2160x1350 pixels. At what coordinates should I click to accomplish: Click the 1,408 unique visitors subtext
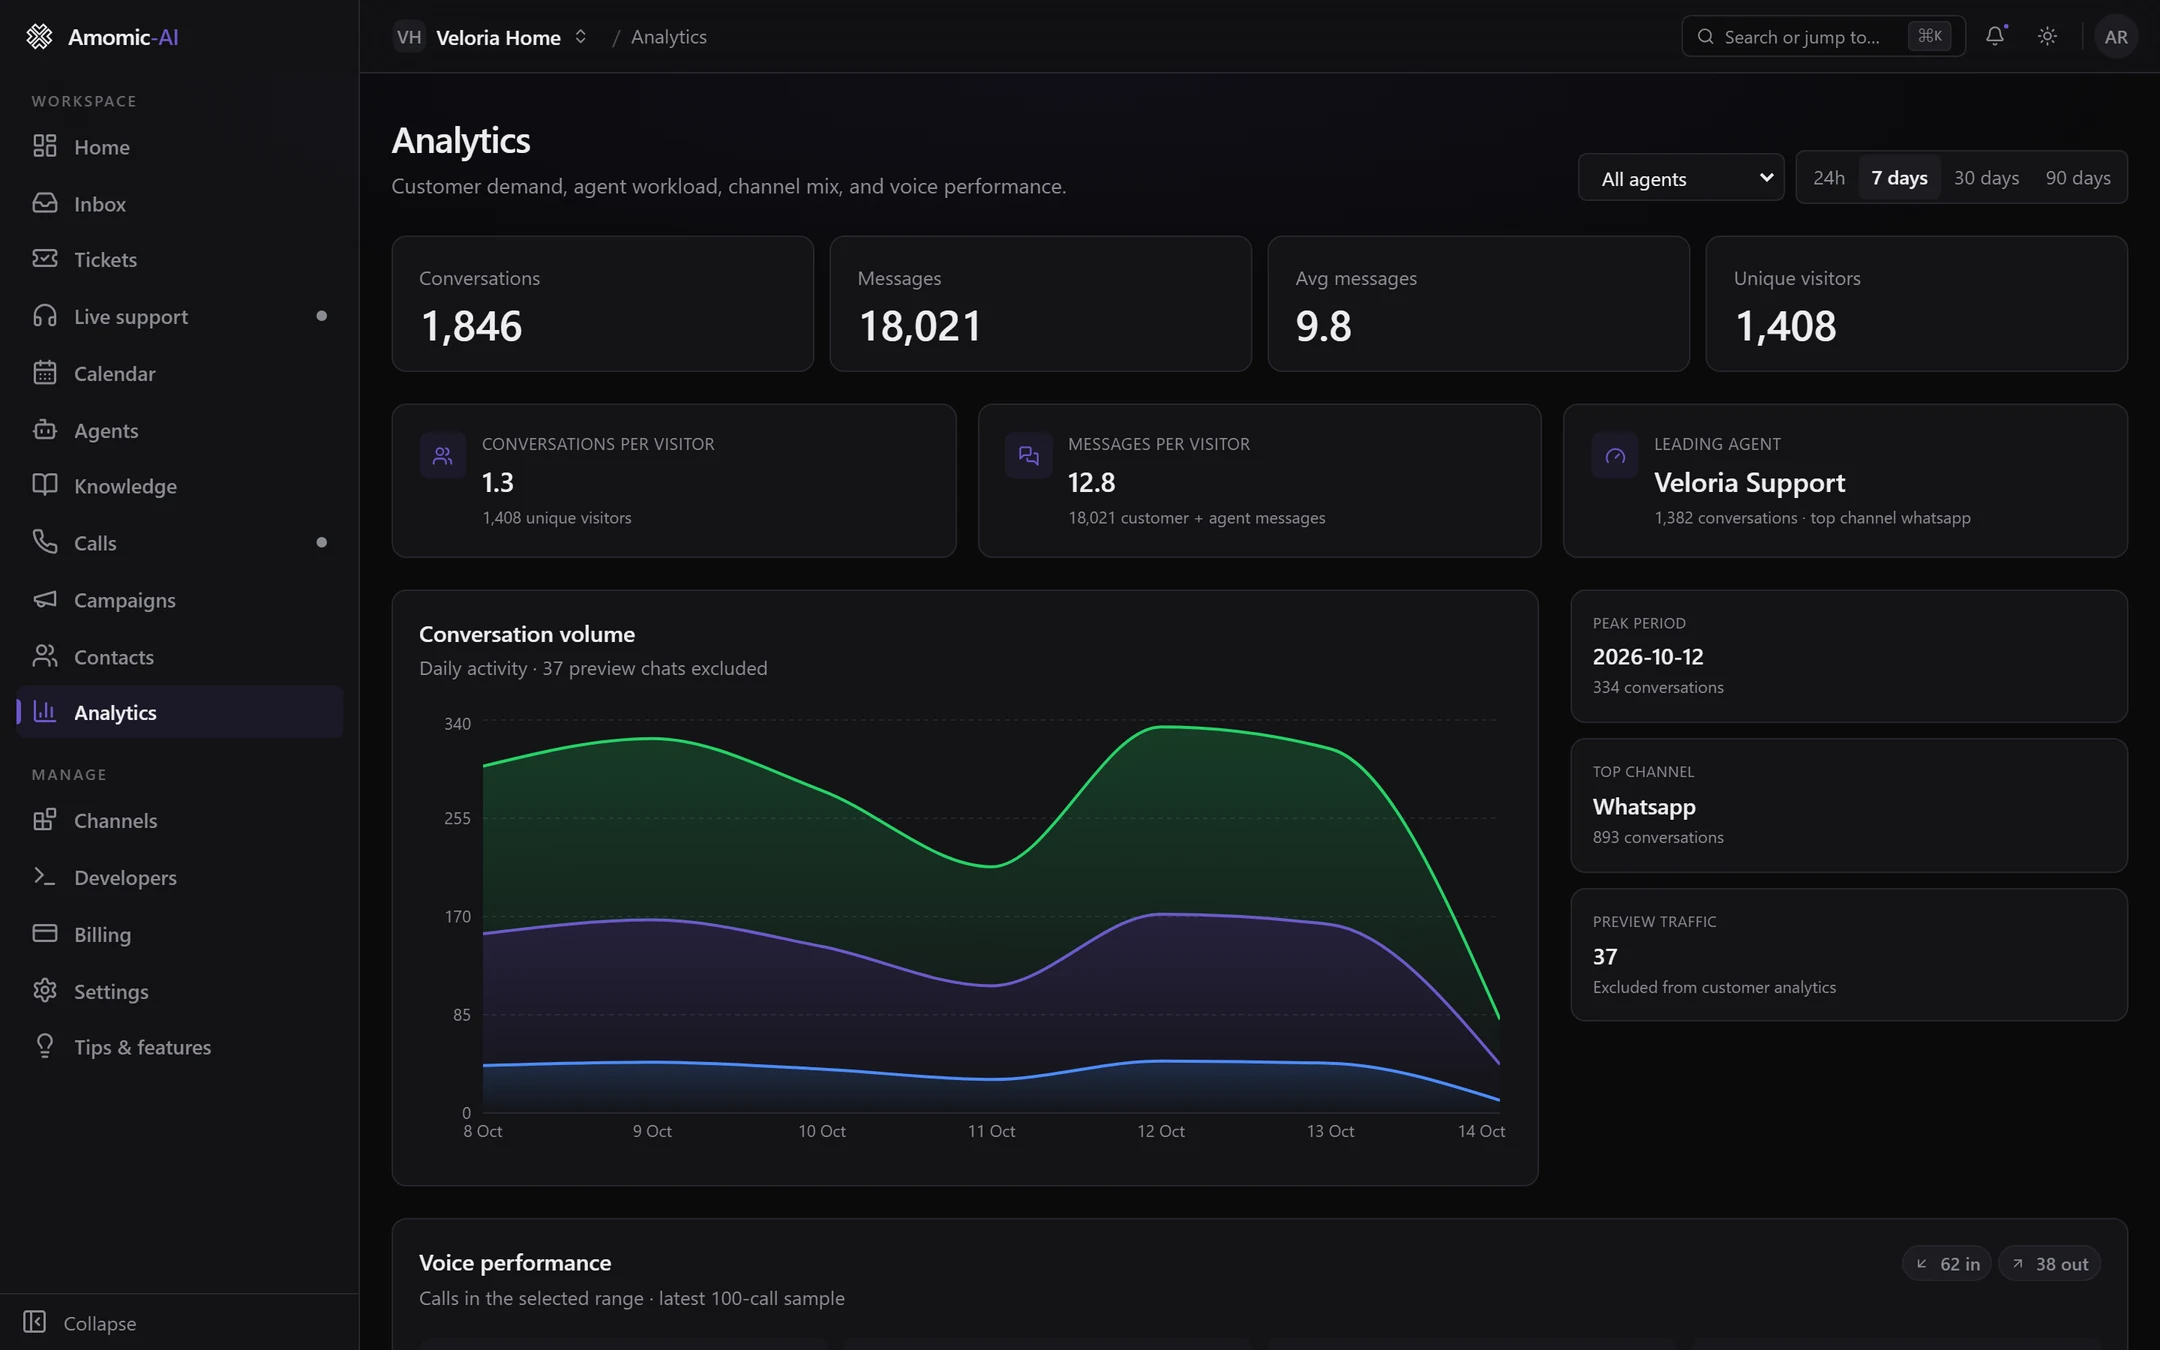tap(557, 518)
